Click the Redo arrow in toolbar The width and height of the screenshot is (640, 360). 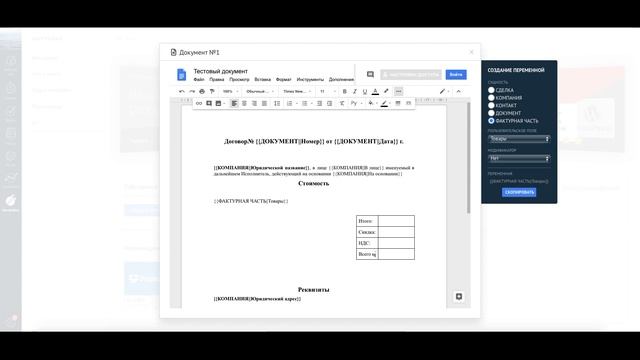point(192,91)
